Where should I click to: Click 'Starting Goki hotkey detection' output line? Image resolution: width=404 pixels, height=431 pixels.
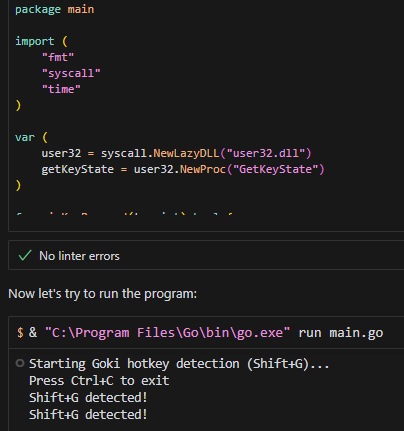pyautogui.click(x=179, y=364)
